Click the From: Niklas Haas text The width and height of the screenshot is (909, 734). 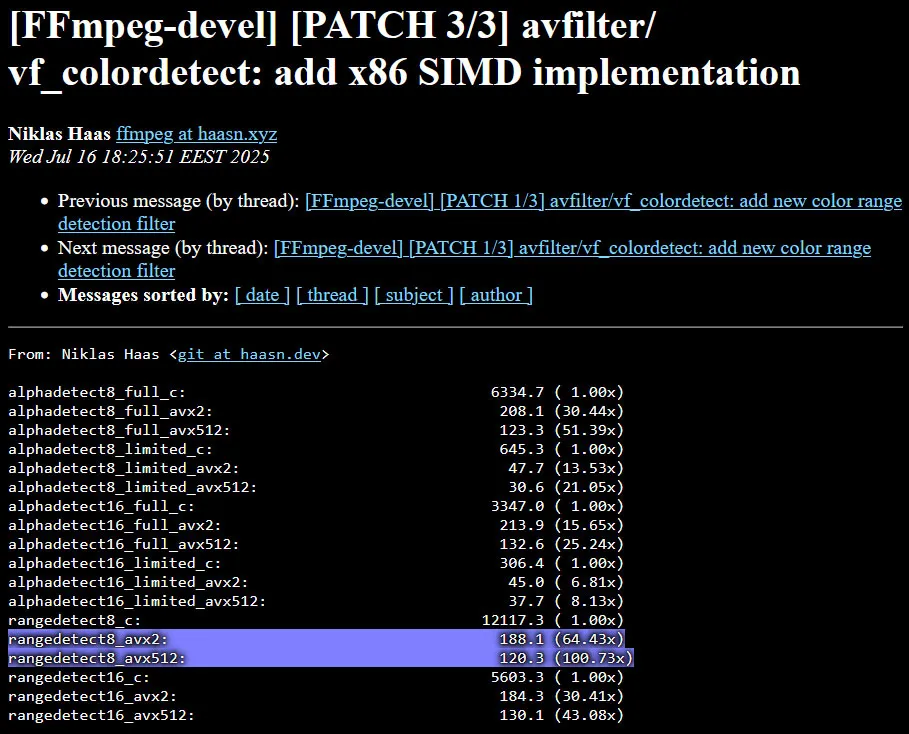83,354
